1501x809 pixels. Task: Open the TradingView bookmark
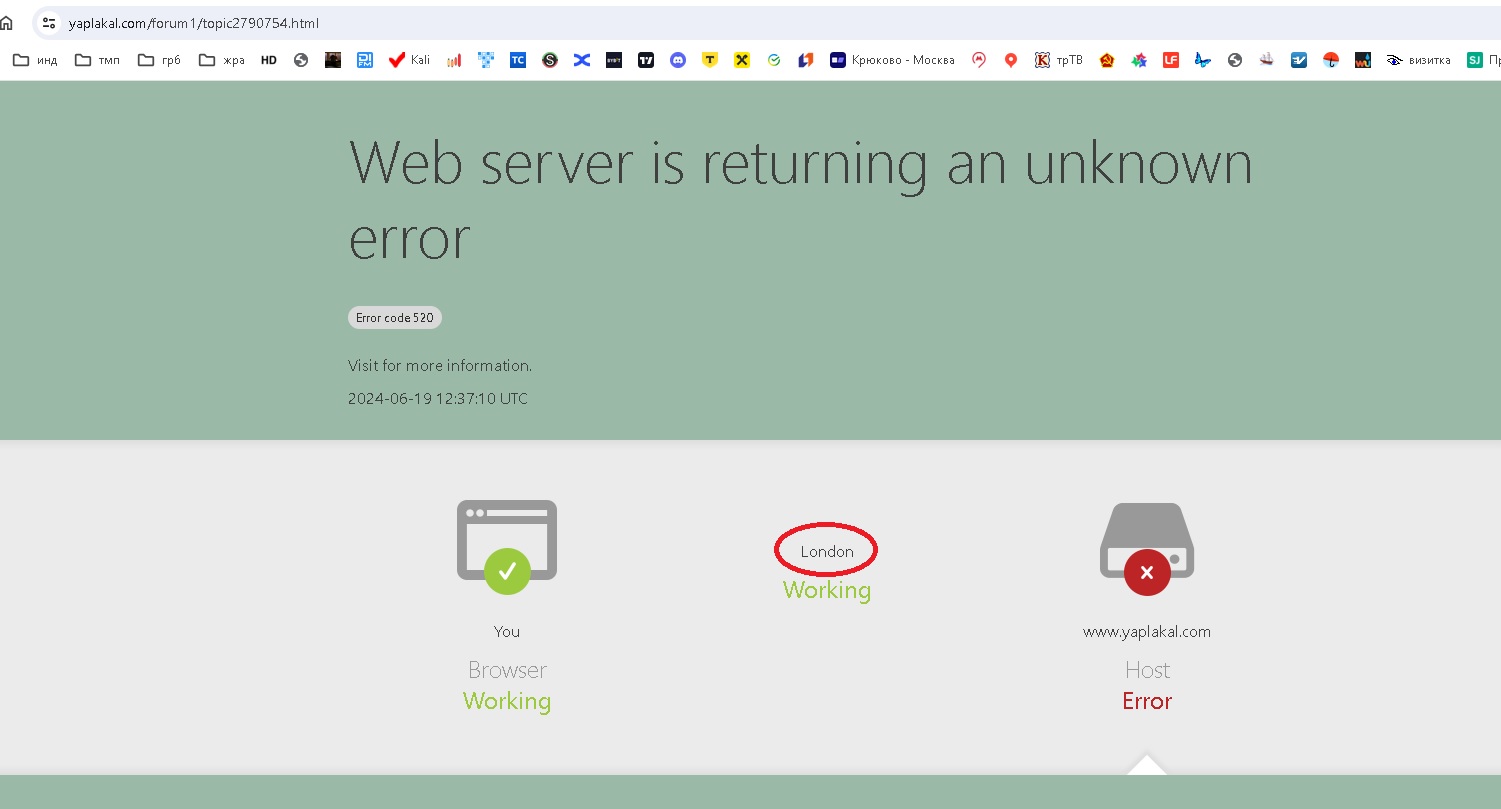point(646,60)
